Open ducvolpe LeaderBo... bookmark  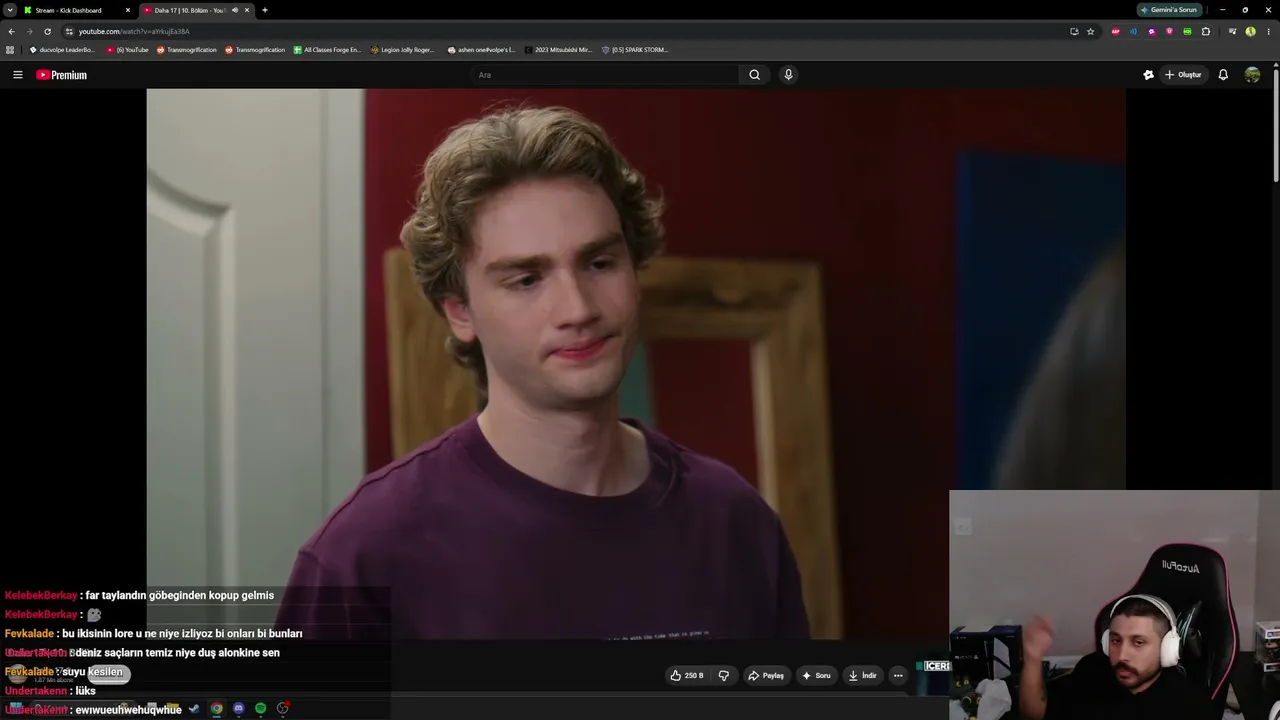(x=62, y=50)
